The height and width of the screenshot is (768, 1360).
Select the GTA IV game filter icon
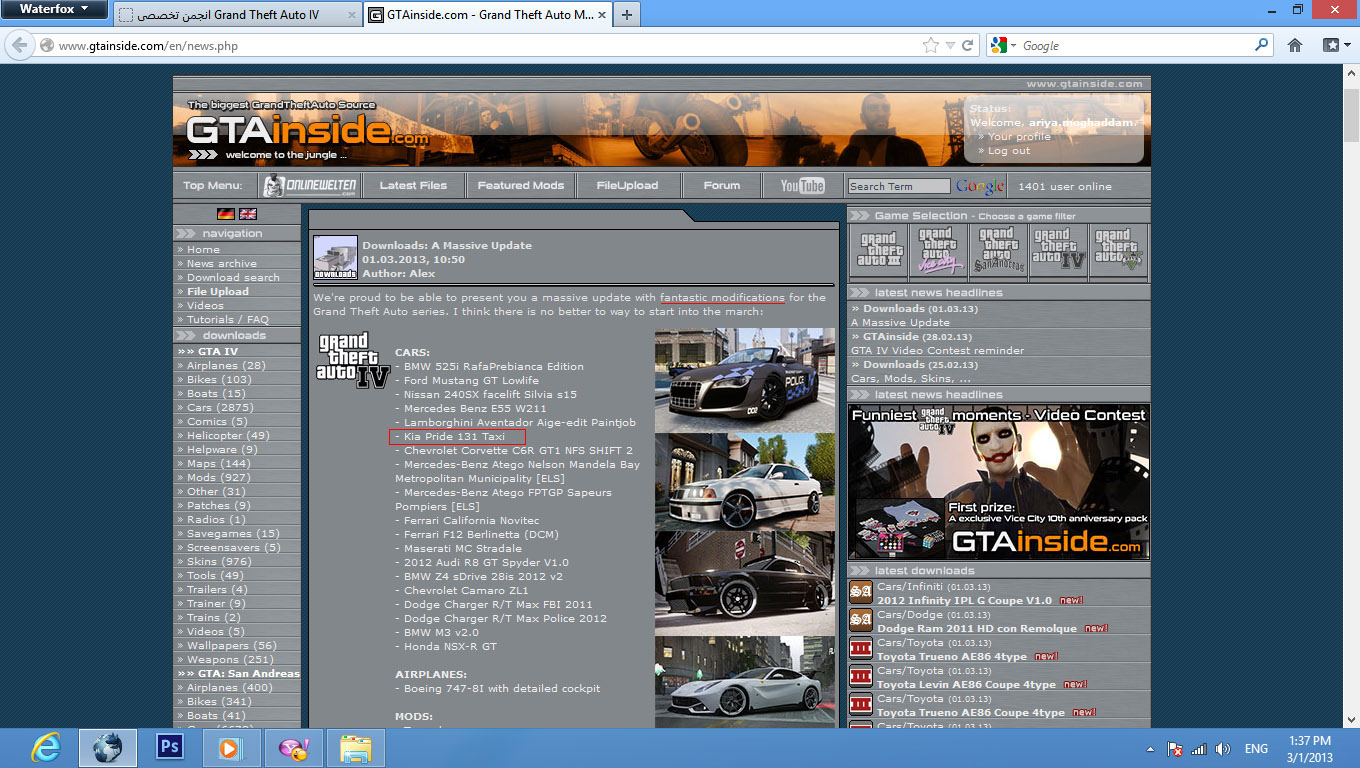click(1058, 252)
